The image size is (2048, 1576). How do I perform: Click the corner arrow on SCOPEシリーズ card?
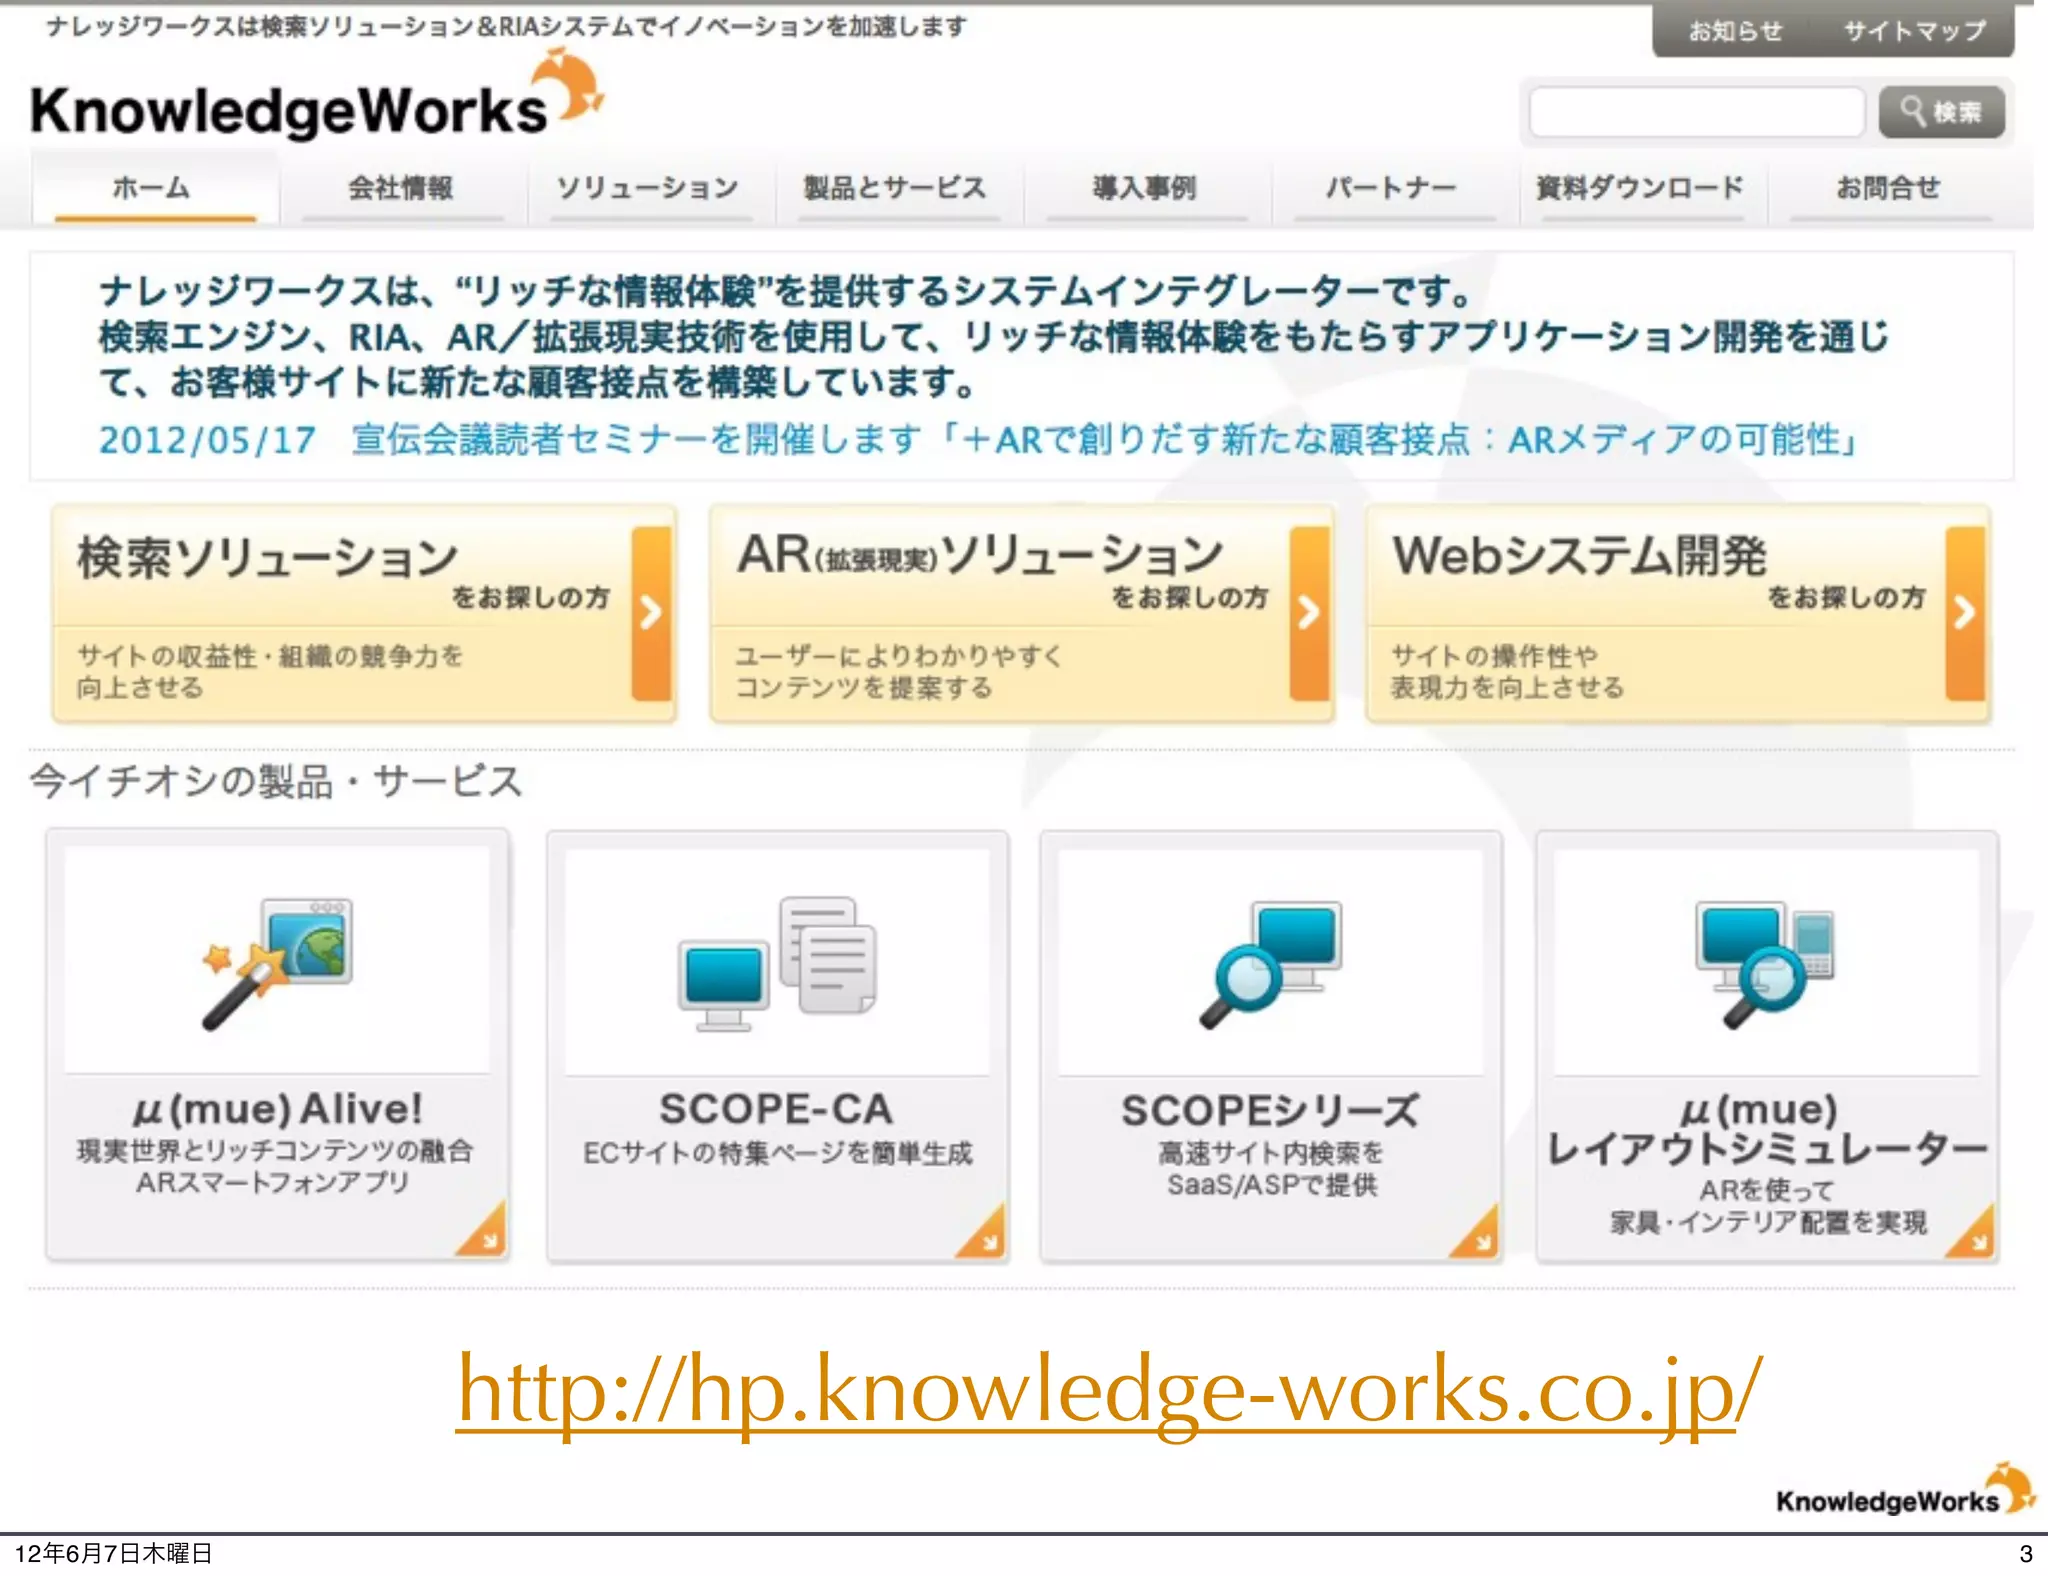1476,1232
